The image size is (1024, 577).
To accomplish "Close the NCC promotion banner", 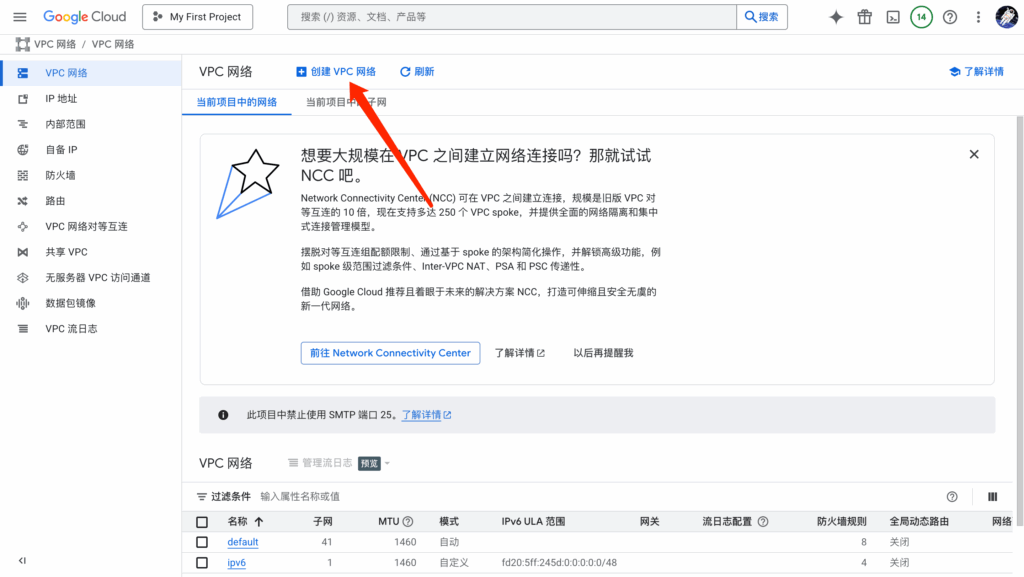I will tap(974, 155).
